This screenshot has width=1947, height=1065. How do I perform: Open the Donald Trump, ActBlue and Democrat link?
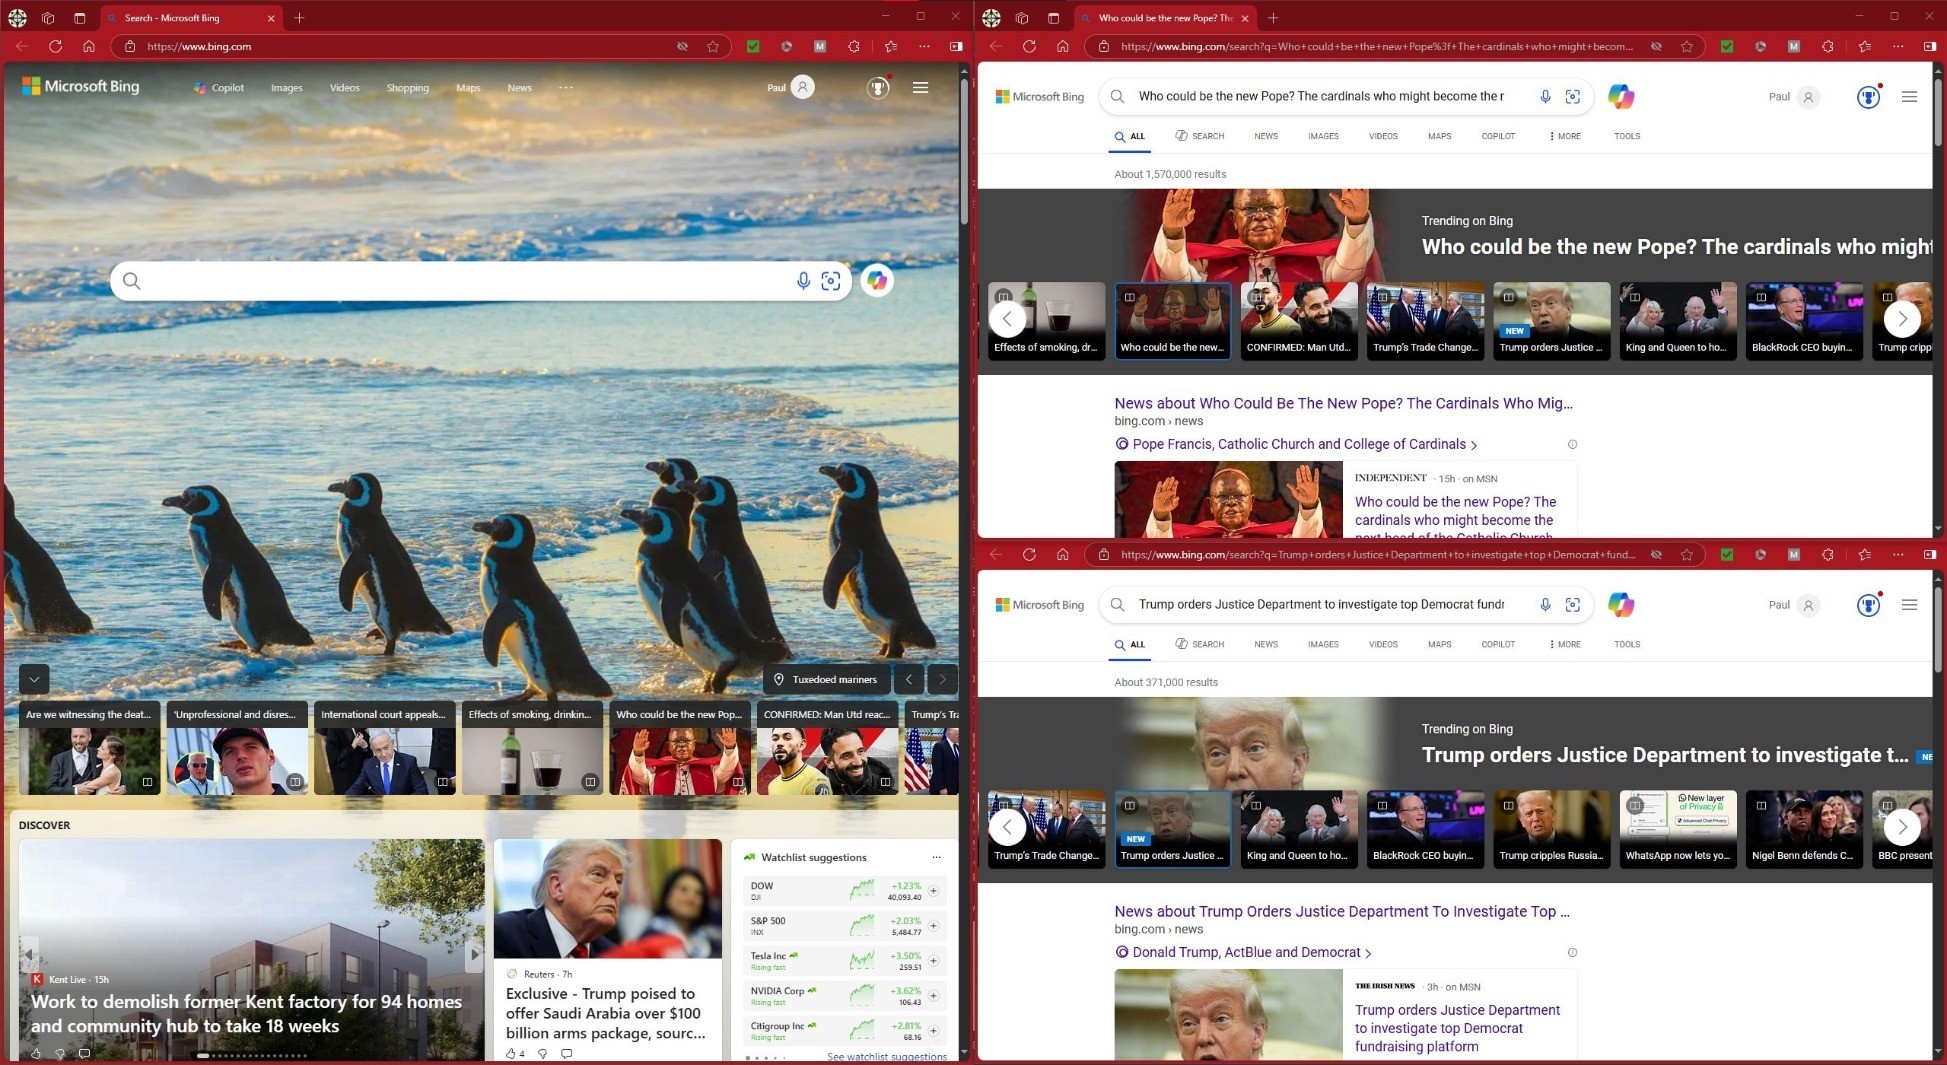1243,952
